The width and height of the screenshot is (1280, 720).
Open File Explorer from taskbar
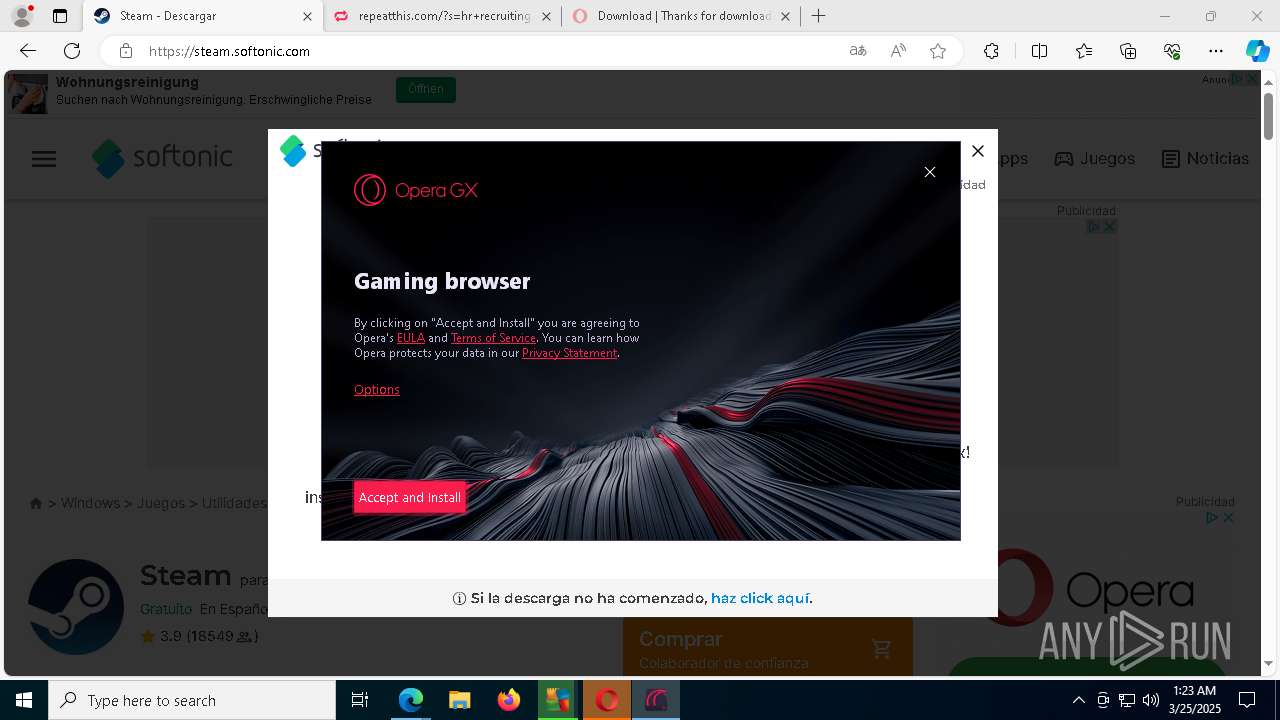coord(459,700)
